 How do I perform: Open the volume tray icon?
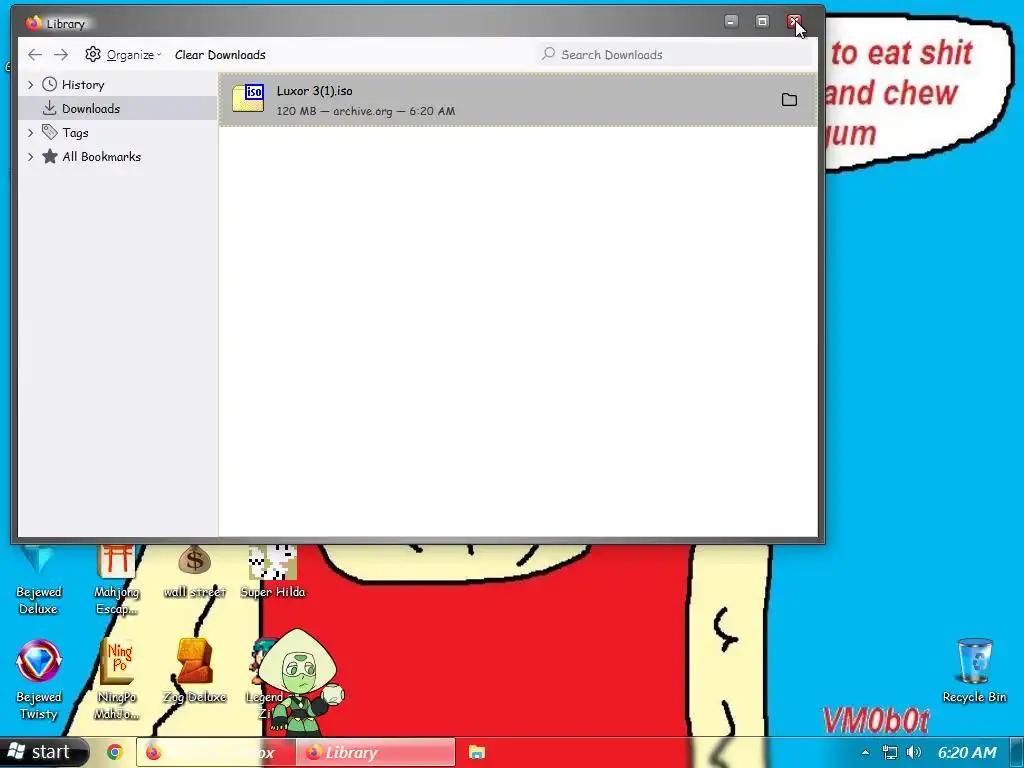[x=914, y=752]
